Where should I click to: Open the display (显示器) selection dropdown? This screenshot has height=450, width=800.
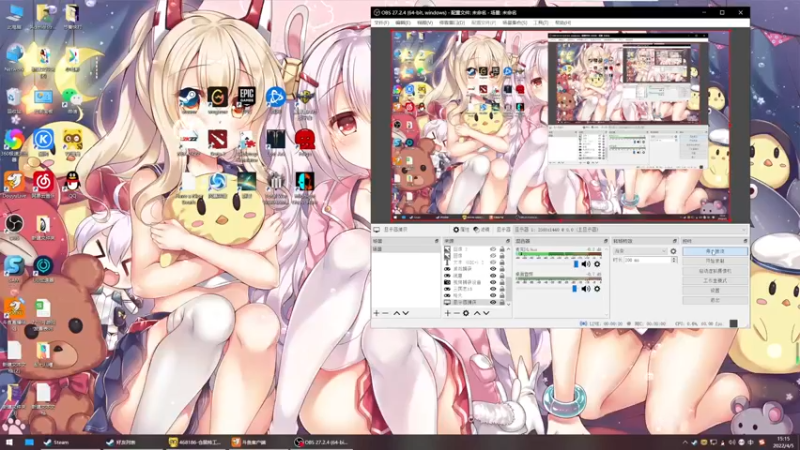coord(631,230)
